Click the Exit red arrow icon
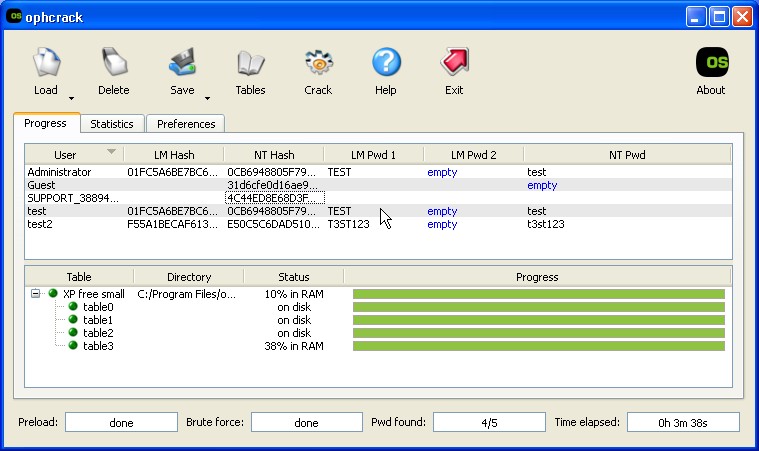This screenshot has height=451, width=759. tap(455, 62)
